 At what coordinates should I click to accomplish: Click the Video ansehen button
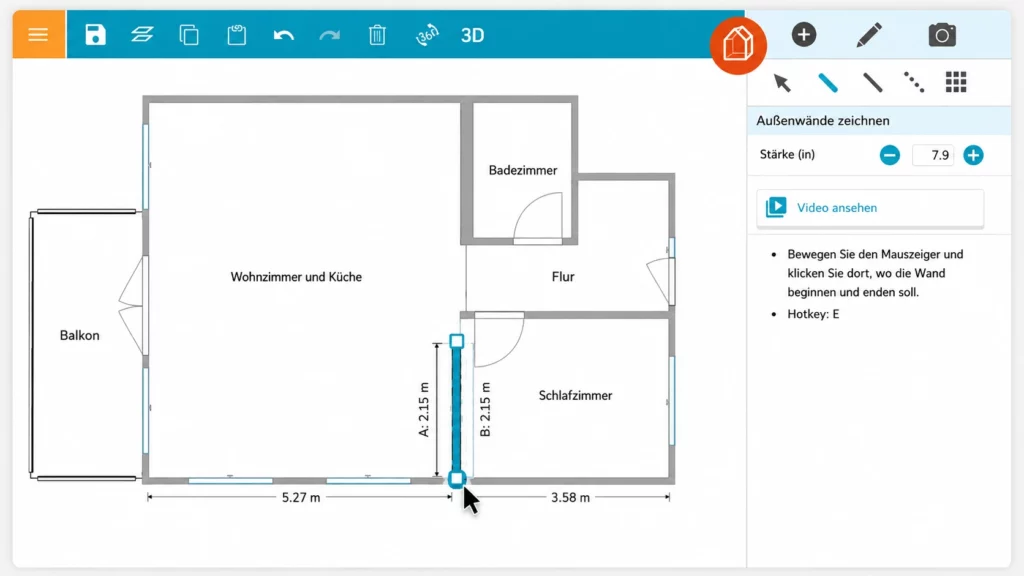pyautogui.click(x=870, y=208)
